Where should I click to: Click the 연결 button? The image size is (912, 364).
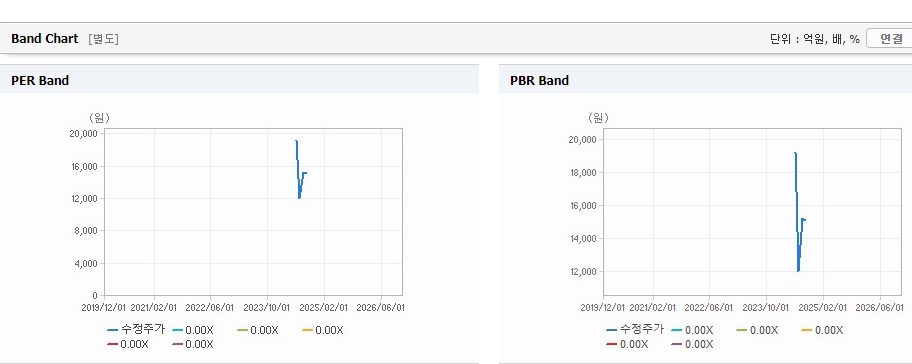pos(890,38)
